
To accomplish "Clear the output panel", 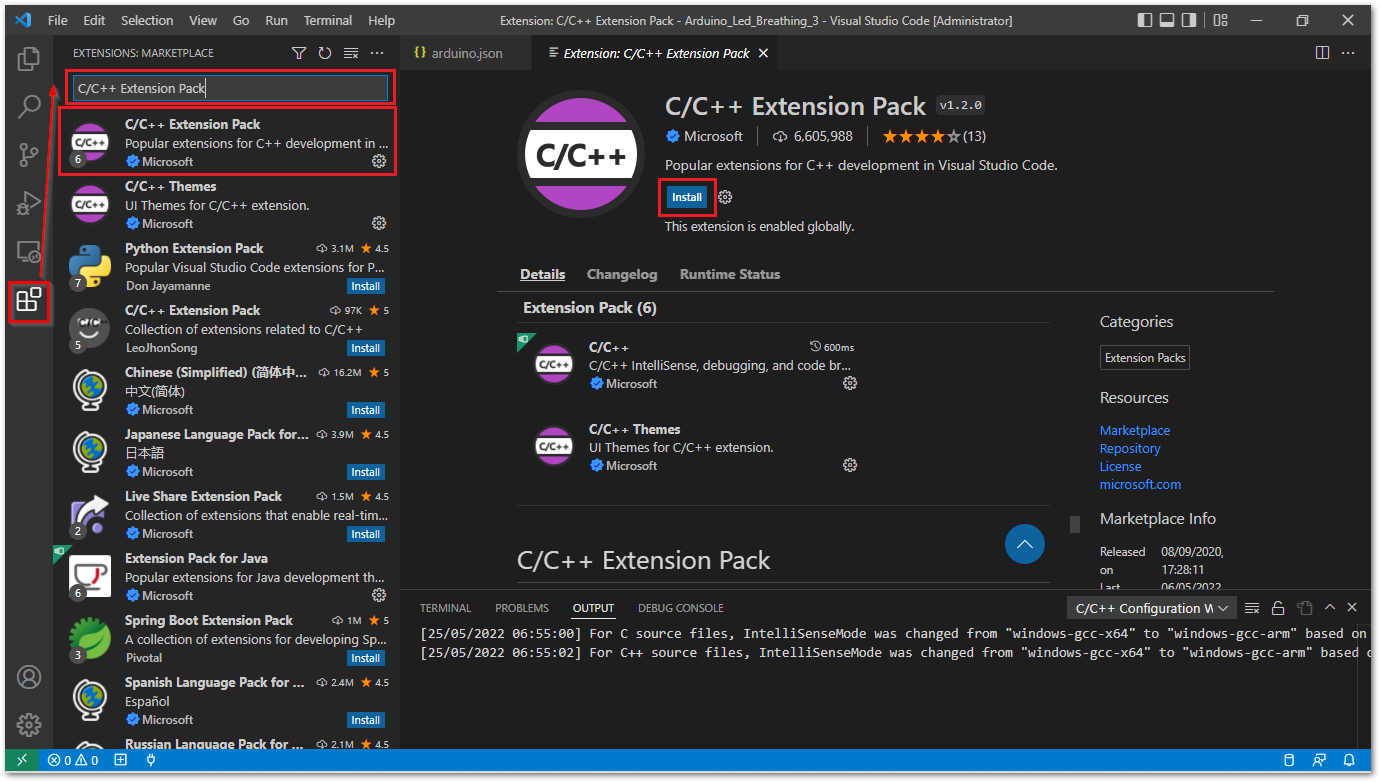I will [x=1252, y=608].
